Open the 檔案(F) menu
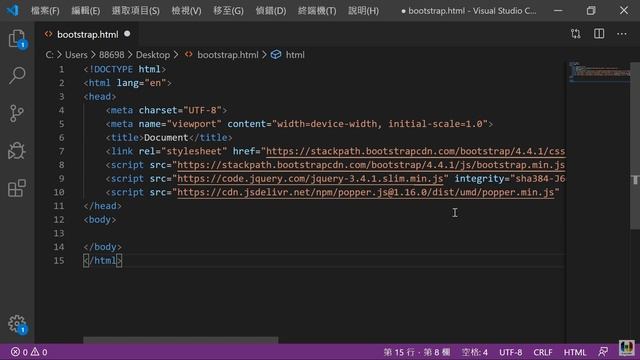Screen dimensions: 640x360 45,11
